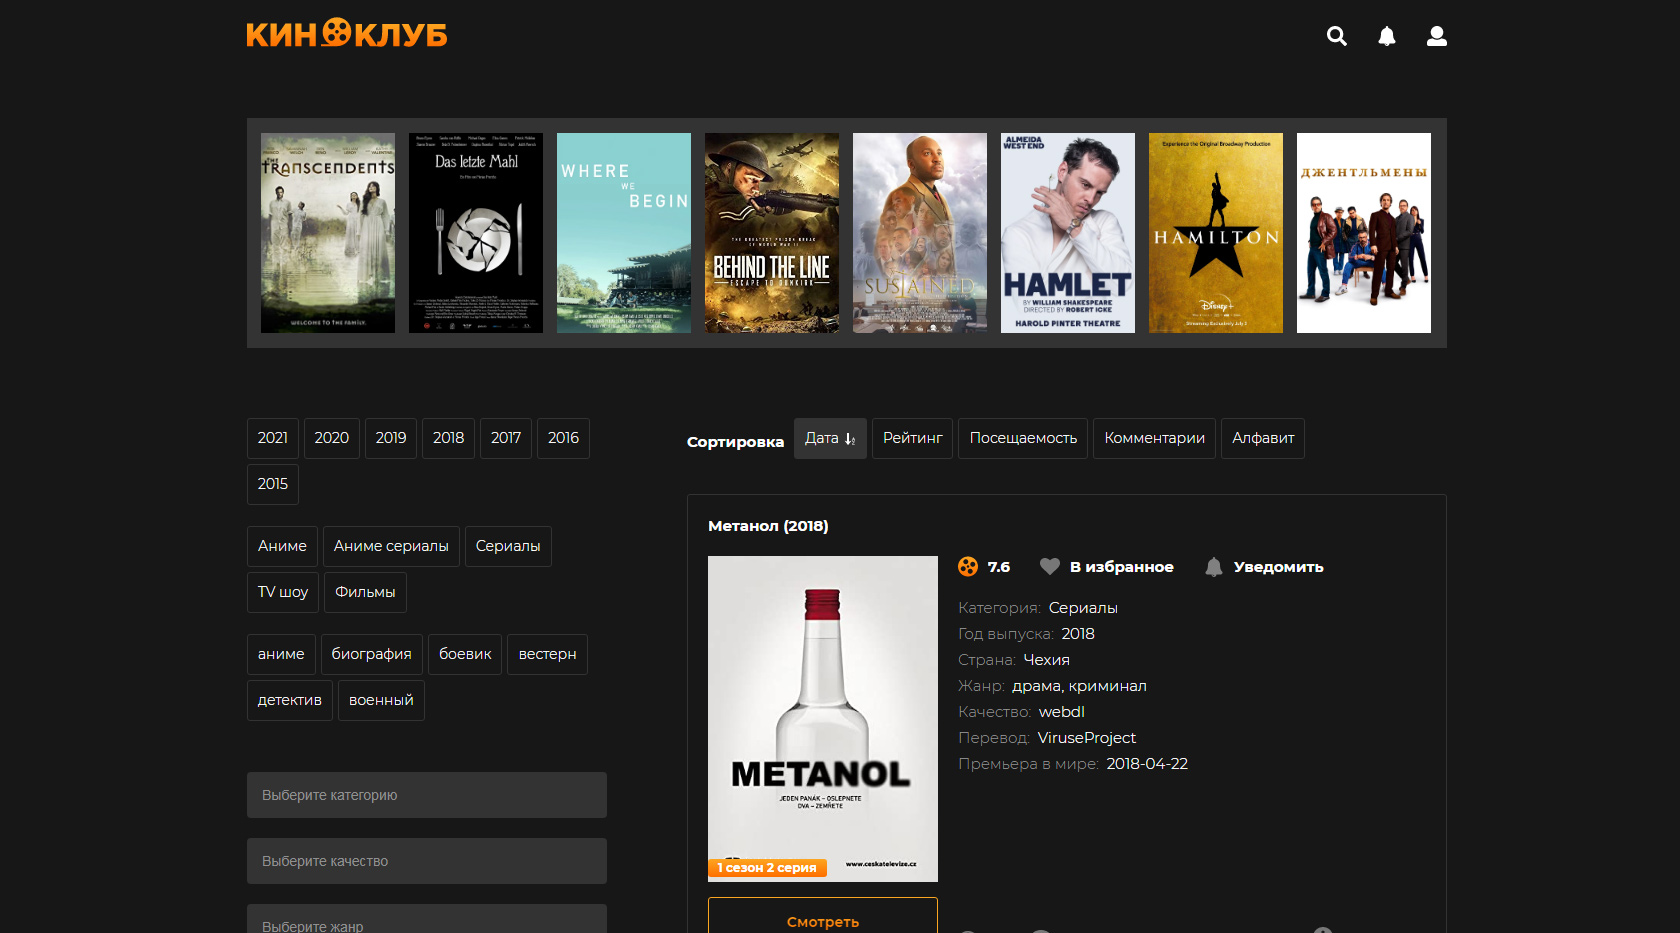Click the Киноклуб logo
This screenshot has height=933, width=1680.
(x=347, y=34)
